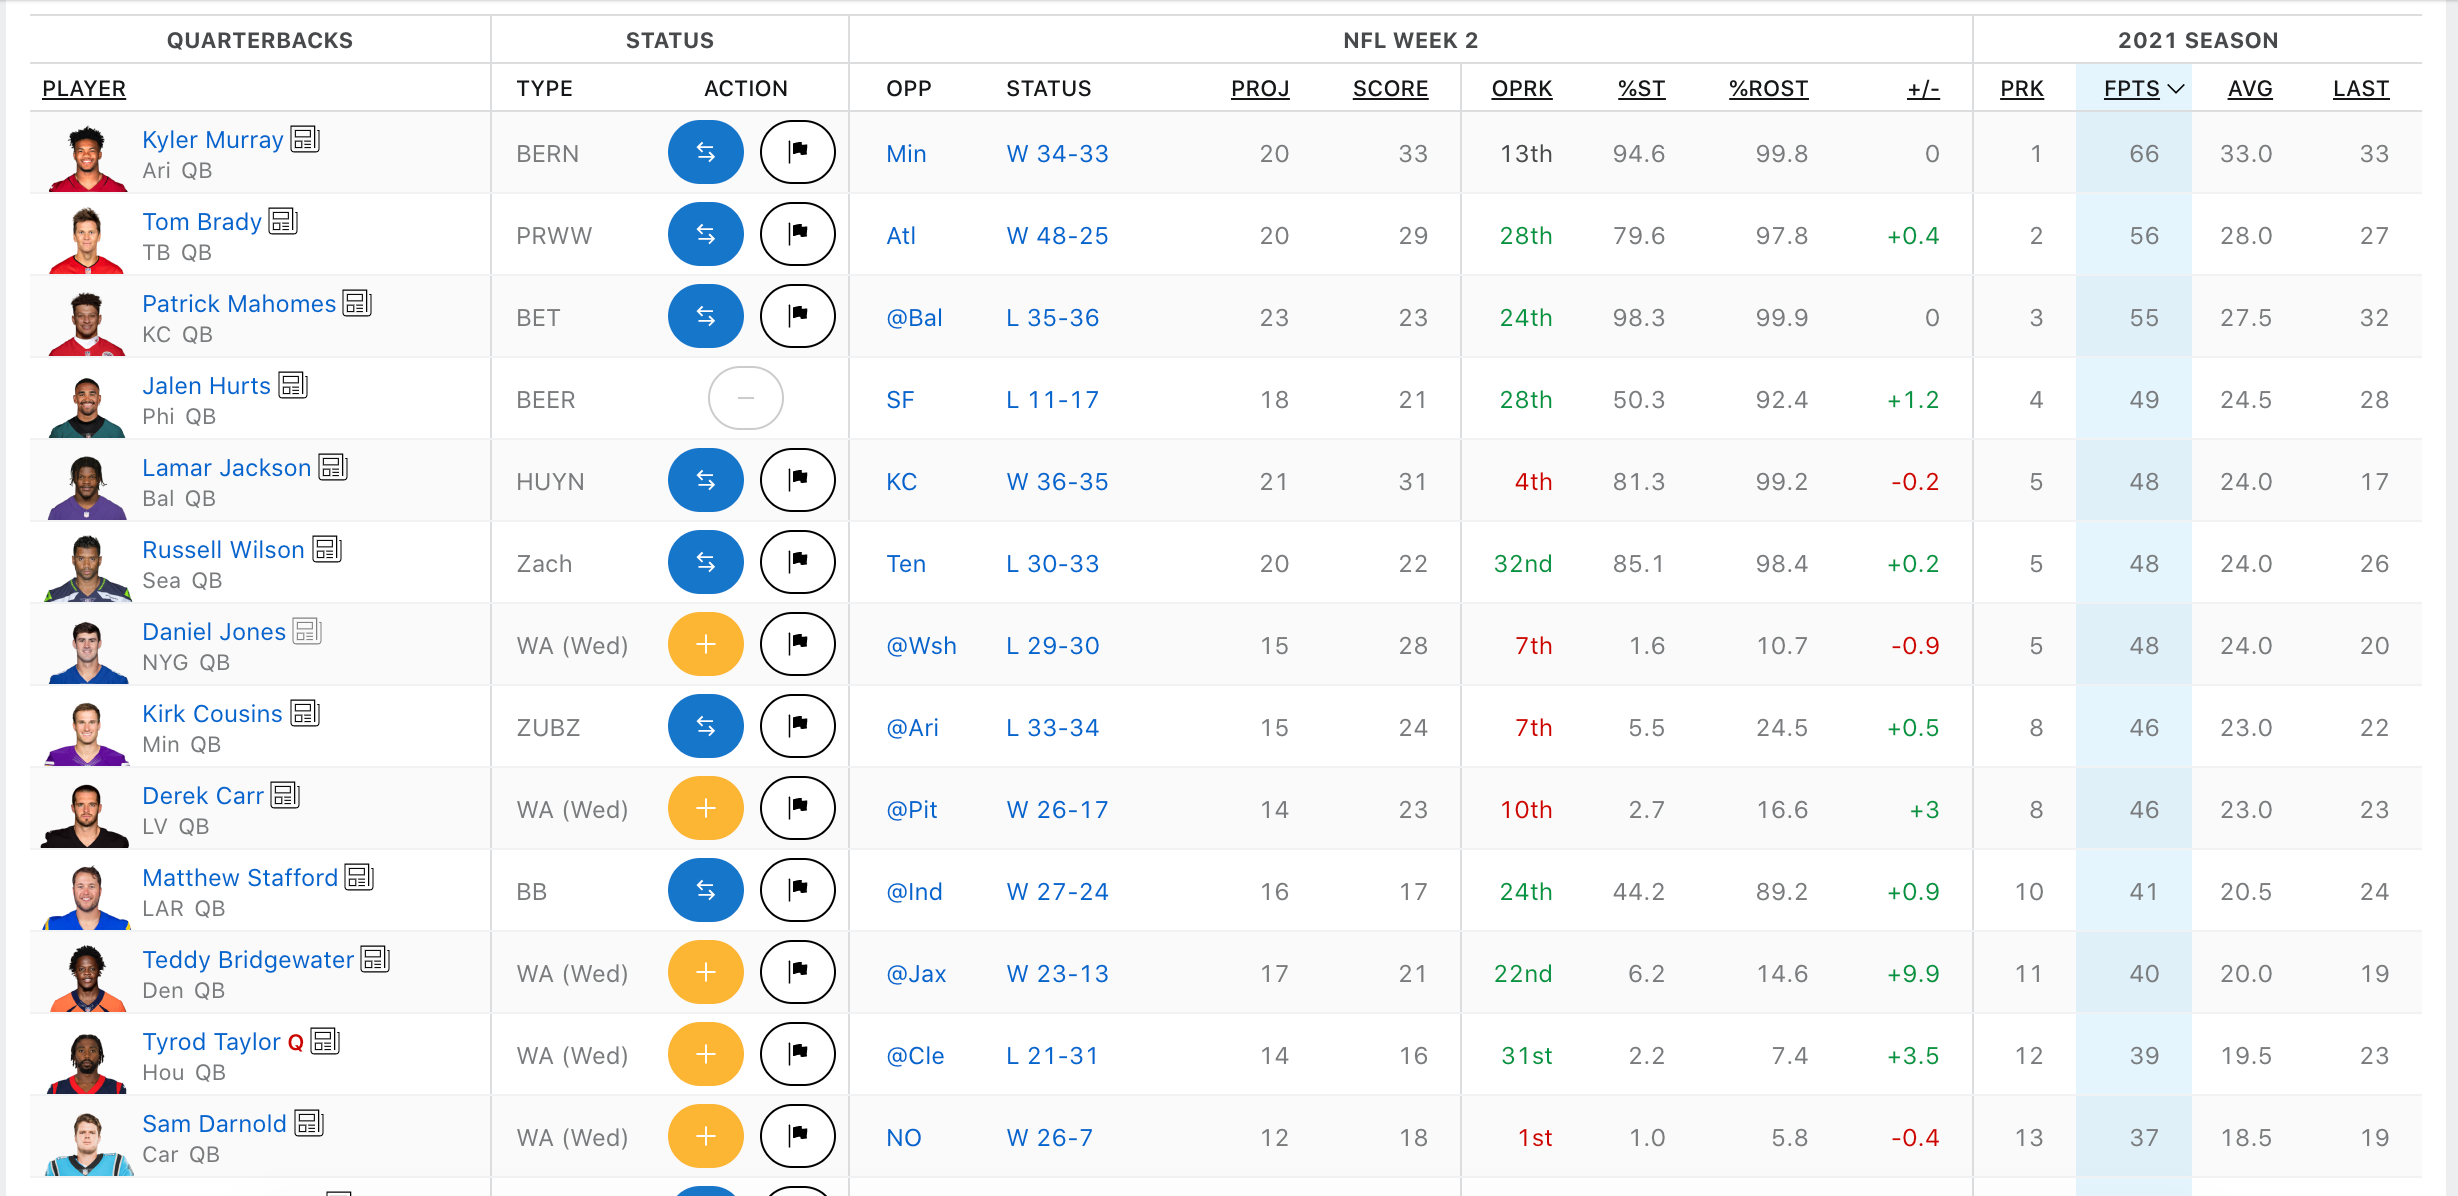Add Derek Carr to your team
This screenshot has width=2458, height=1196.
(x=705, y=808)
